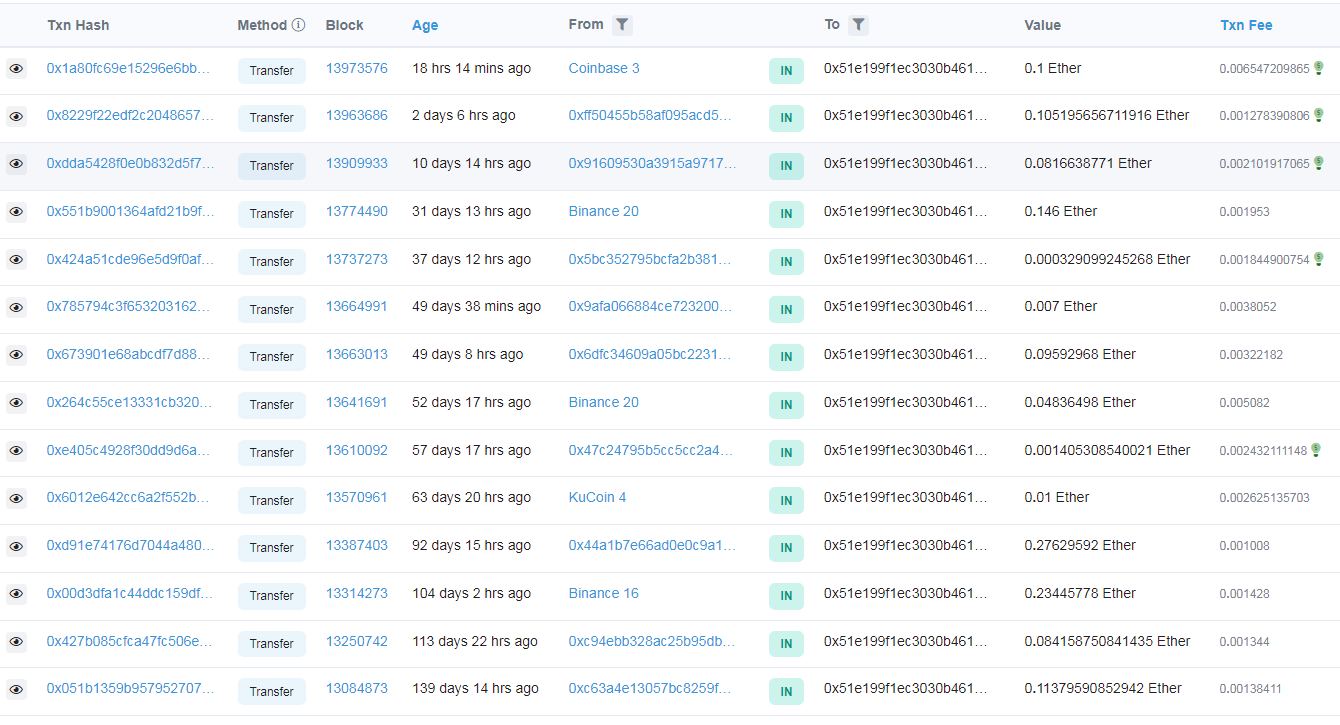Open block 13963686
The height and width of the screenshot is (725, 1340).
(x=357, y=115)
